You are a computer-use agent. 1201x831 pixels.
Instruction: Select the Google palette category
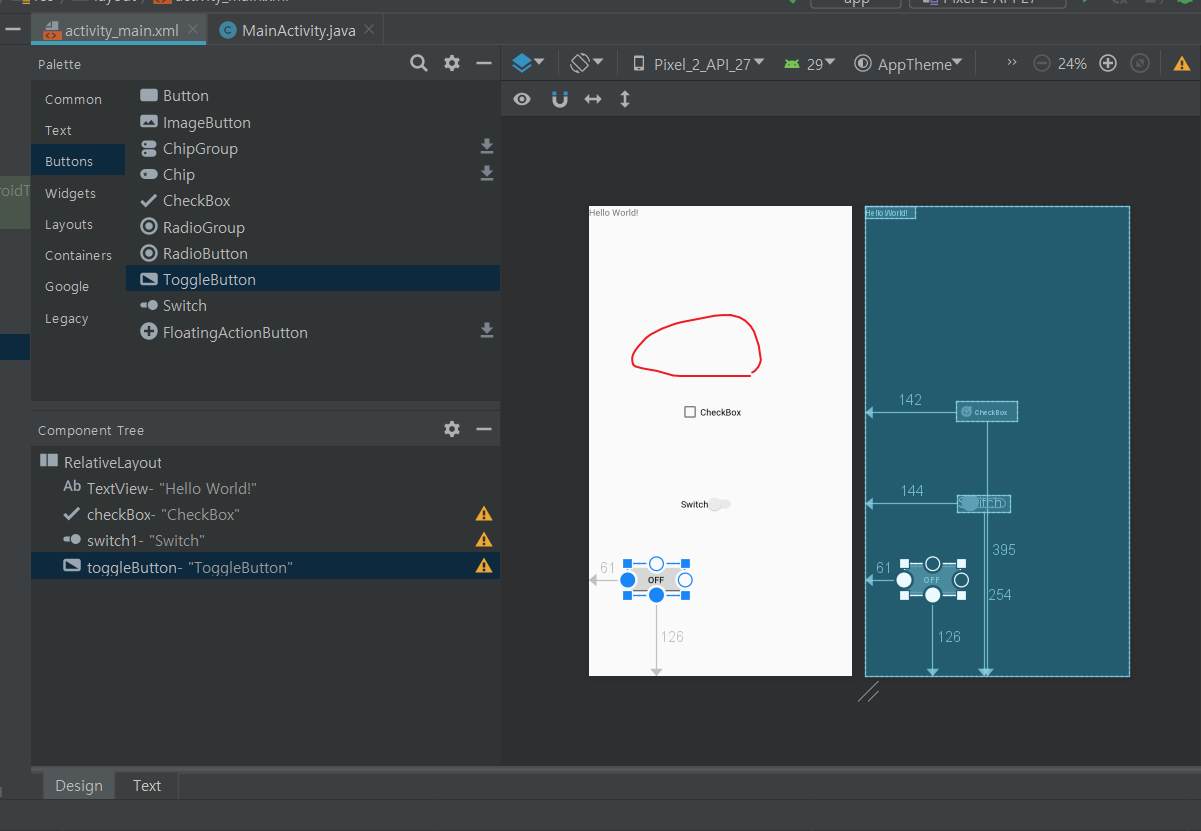pos(78,286)
